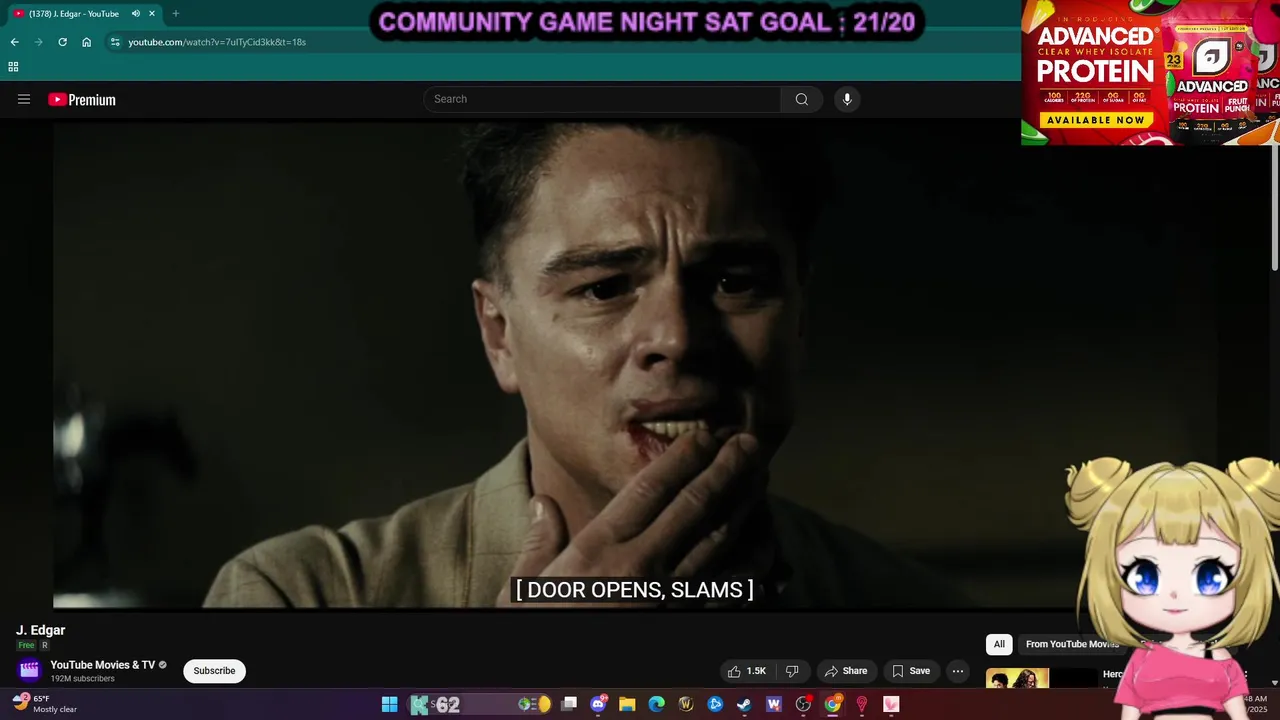
Task: Open the Battle.net taskbar icon
Action: 715,705
